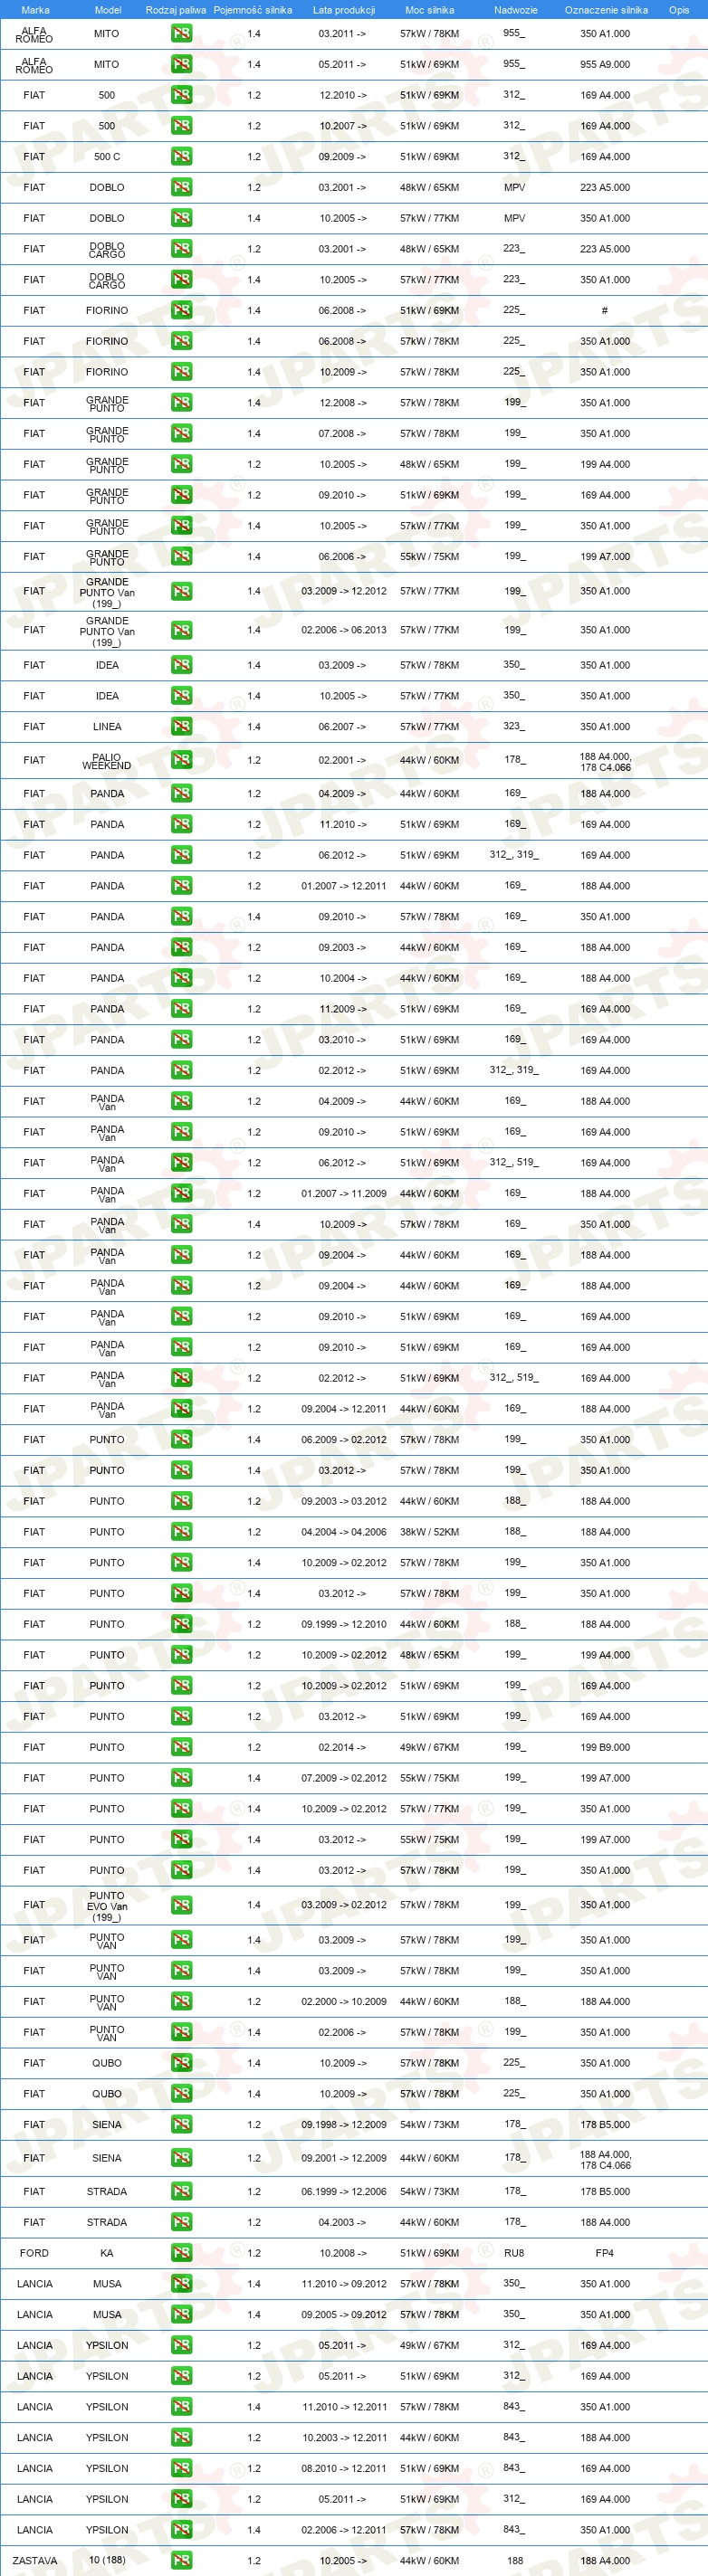
Task: Click fuel icon in FIAT 500 C row
Action: click(181, 157)
